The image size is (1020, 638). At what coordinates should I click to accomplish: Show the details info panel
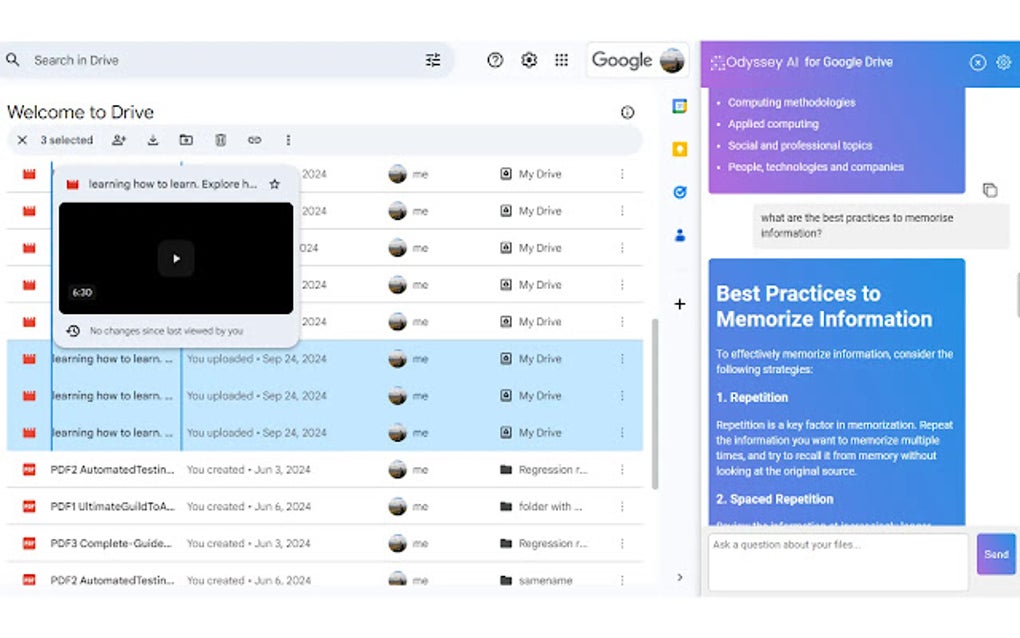(x=627, y=113)
